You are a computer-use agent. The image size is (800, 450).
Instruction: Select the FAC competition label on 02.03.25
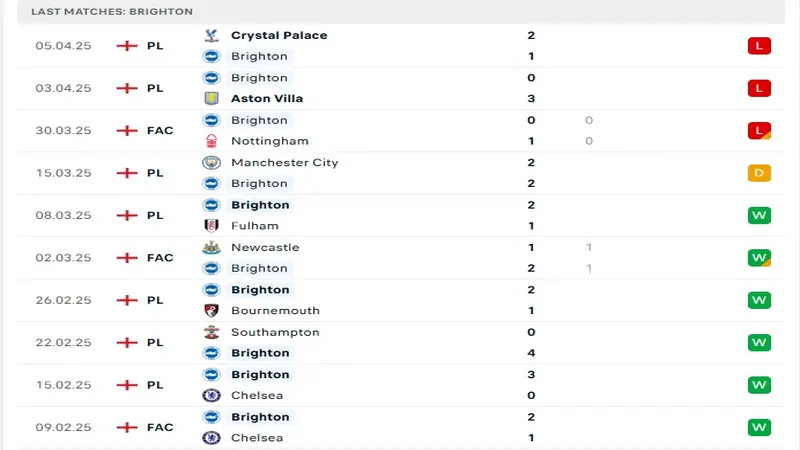pyautogui.click(x=160, y=258)
